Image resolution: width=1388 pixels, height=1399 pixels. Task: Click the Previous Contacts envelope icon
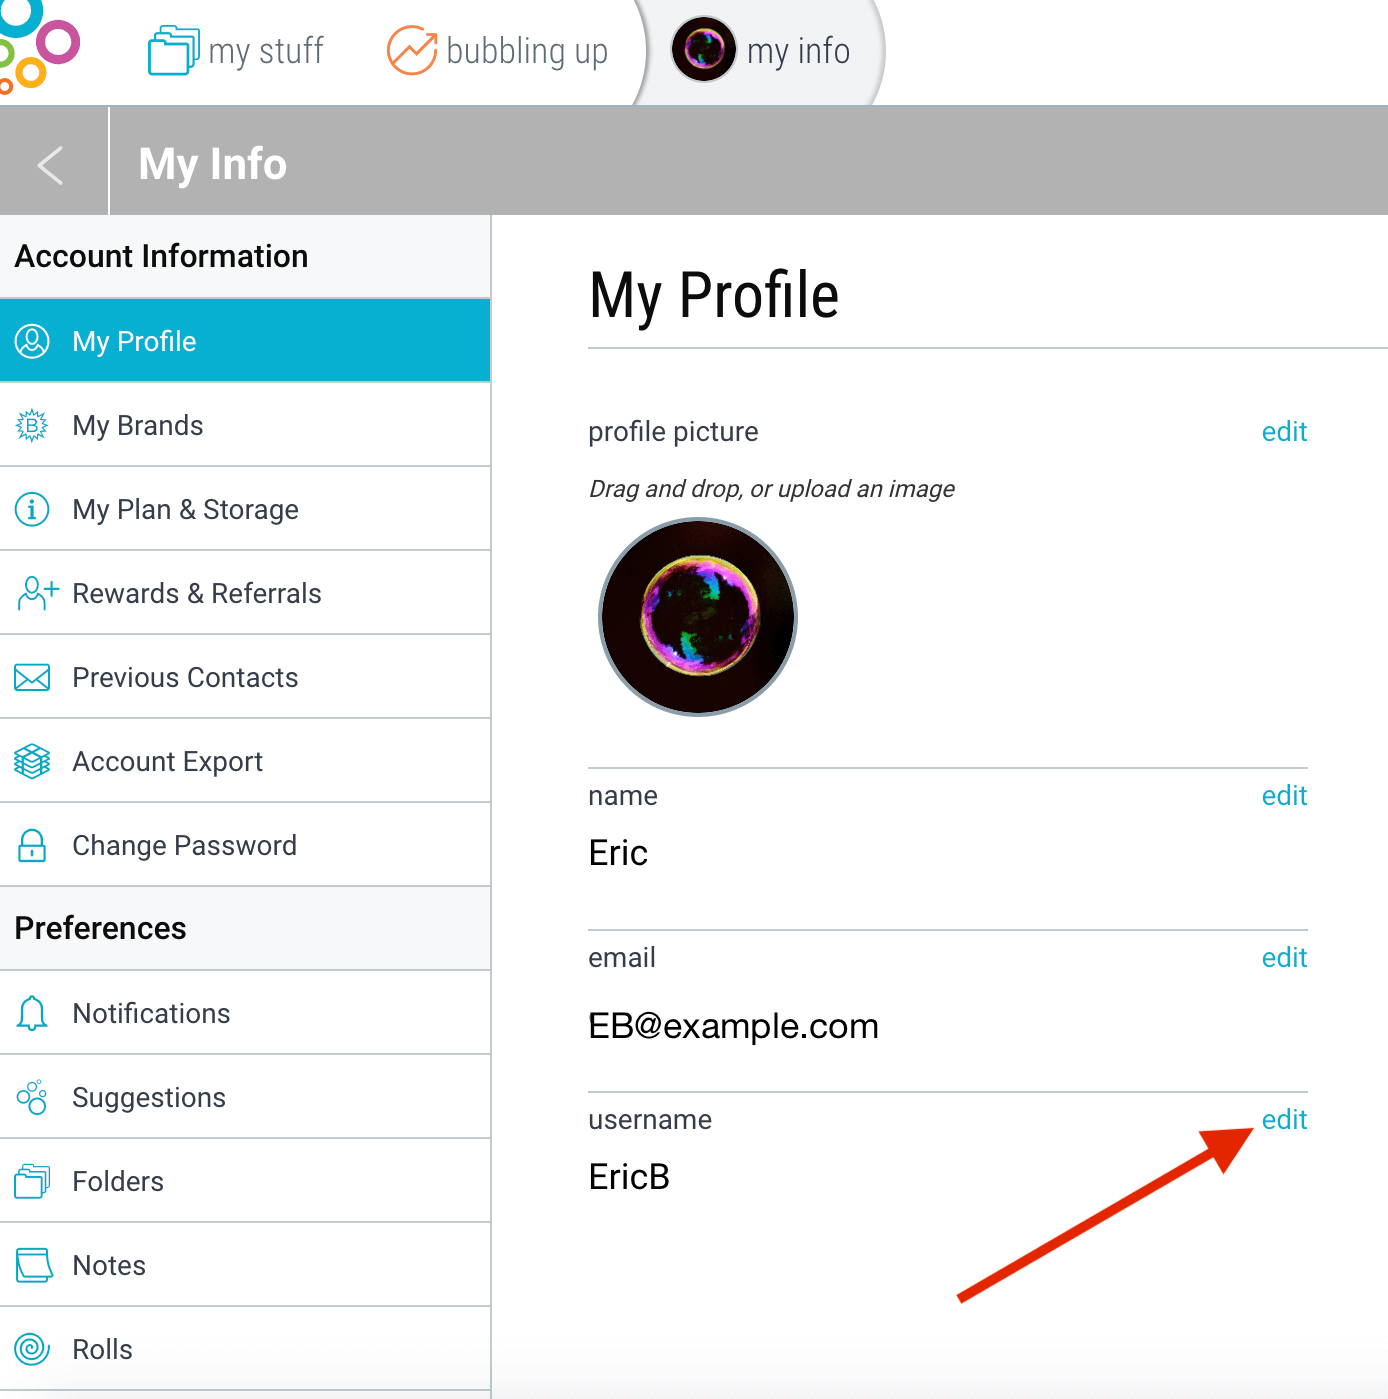(32, 678)
